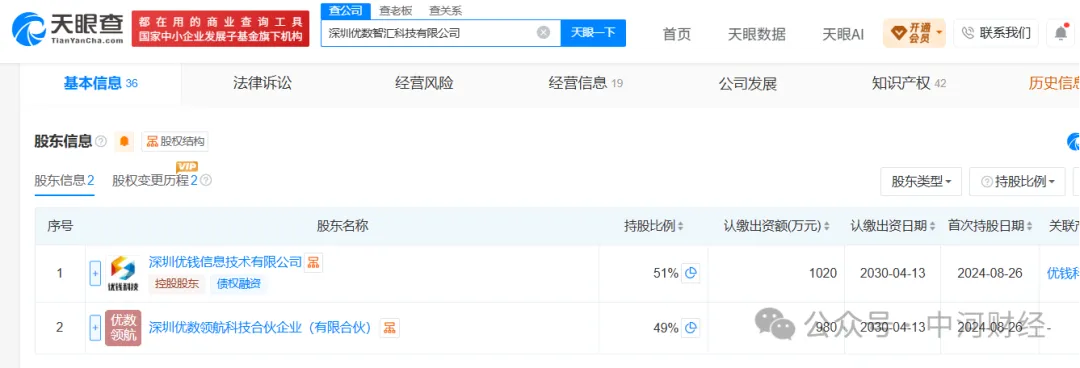This screenshot has height=368, width=1080.
Task: Open the 法律诉讼 tab
Action: (x=262, y=83)
